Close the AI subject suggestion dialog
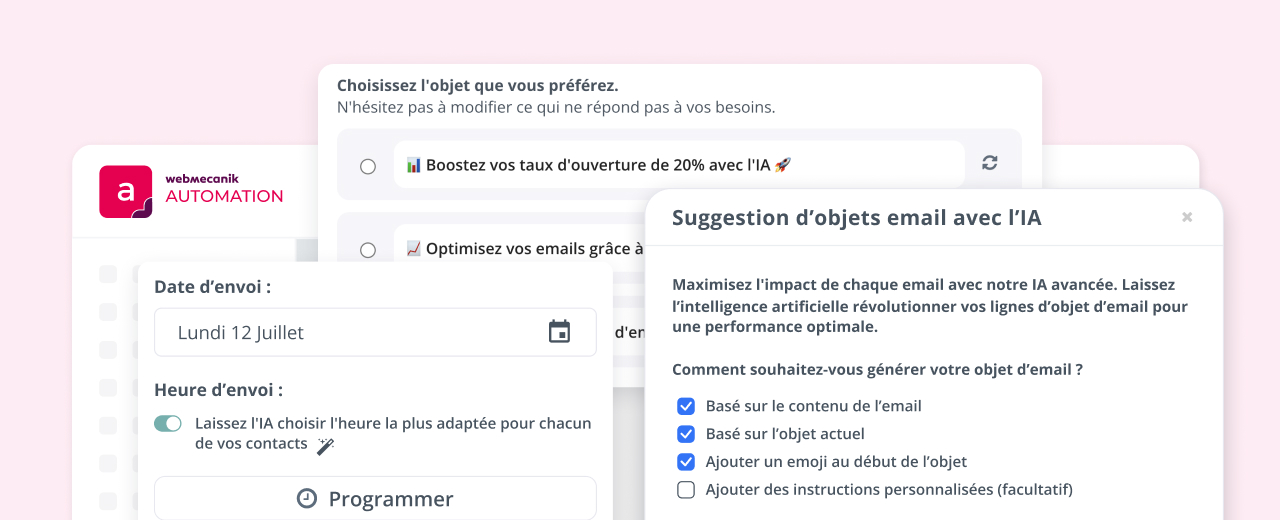 pyautogui.click(x=1187, y=217)
